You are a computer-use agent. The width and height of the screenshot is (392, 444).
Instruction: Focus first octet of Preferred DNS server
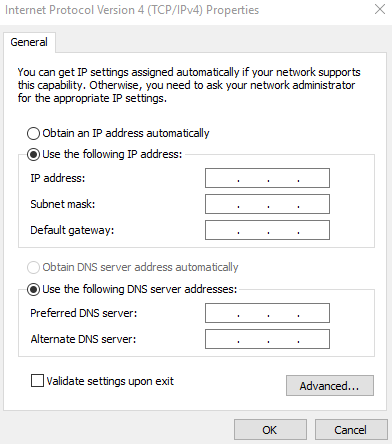coord(222,313)
